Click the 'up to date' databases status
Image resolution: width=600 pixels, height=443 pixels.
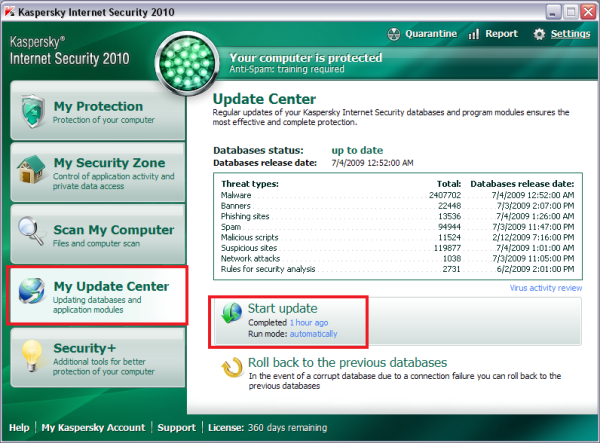pyautogui.click(x=357, y=150)
